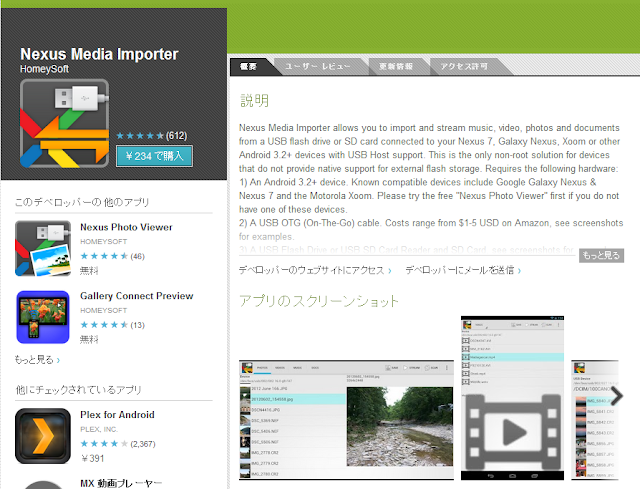
Task: Click PLEX, INC. developer label
Action: 99,429
